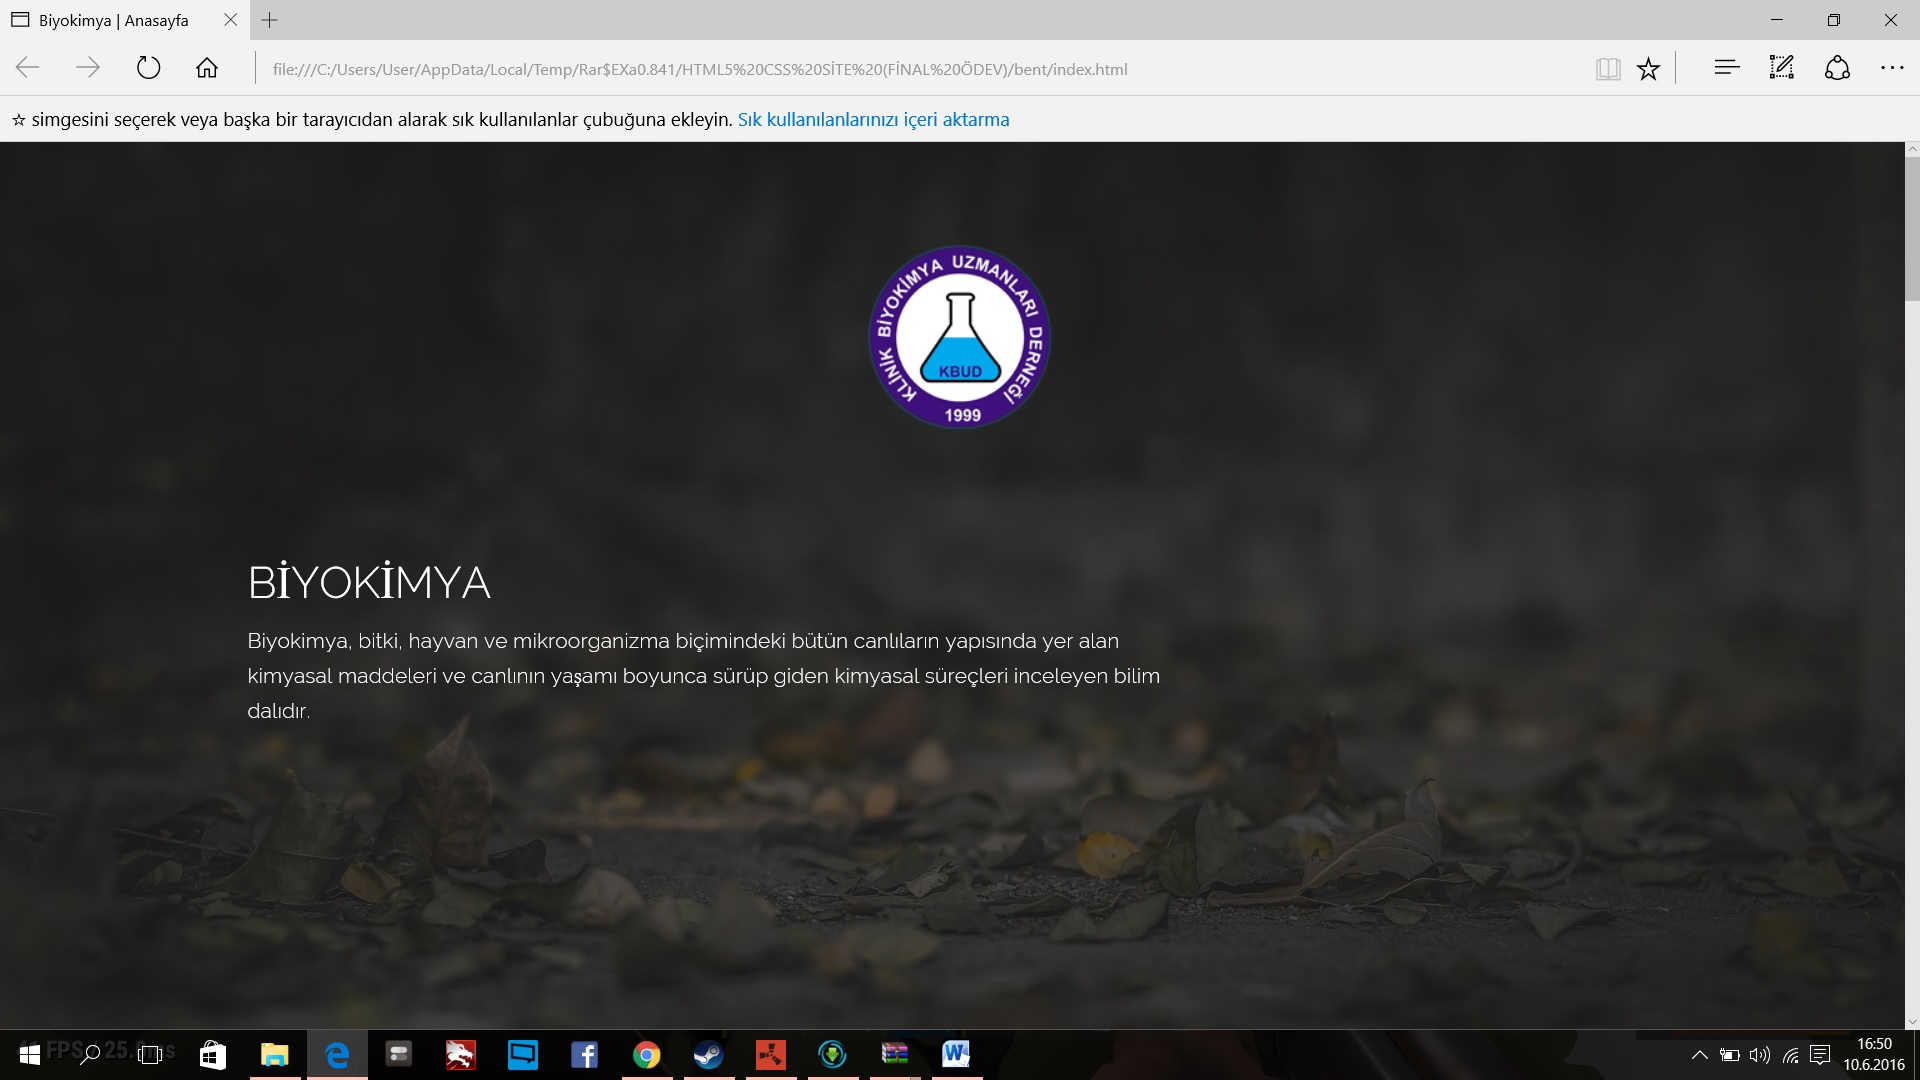Click Sık kullanılanlarınızı içeri aktarma link

tap(873, 120)
